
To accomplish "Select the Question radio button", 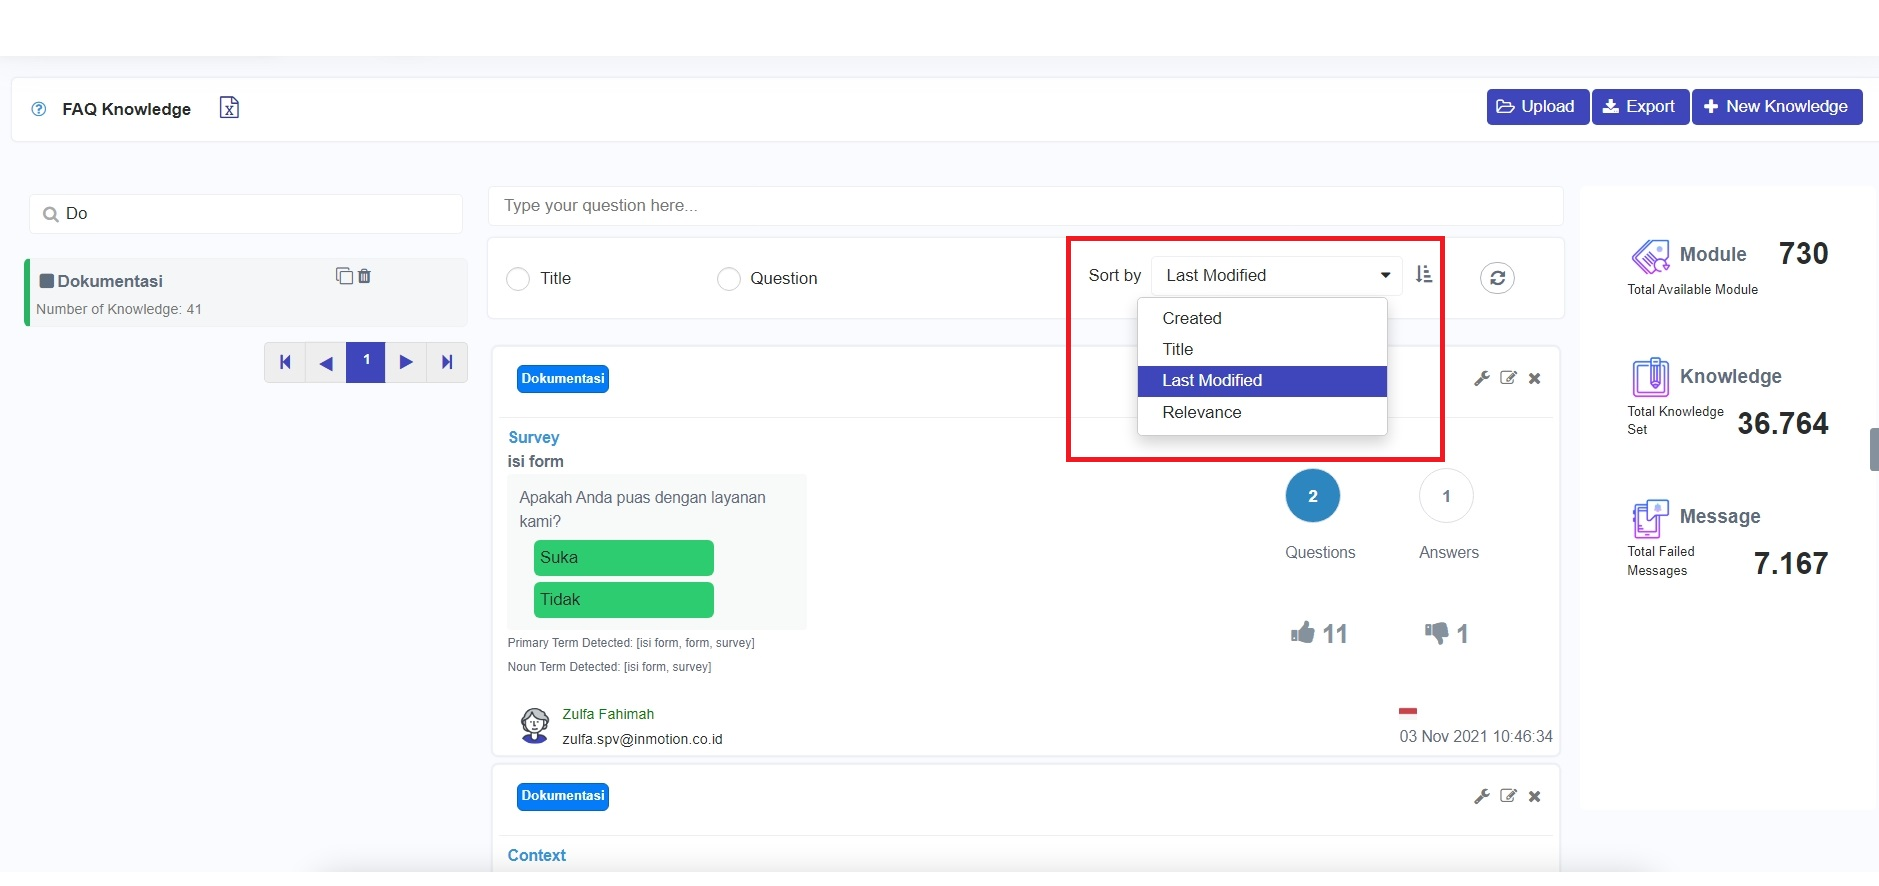I will (x=729, y=279).
